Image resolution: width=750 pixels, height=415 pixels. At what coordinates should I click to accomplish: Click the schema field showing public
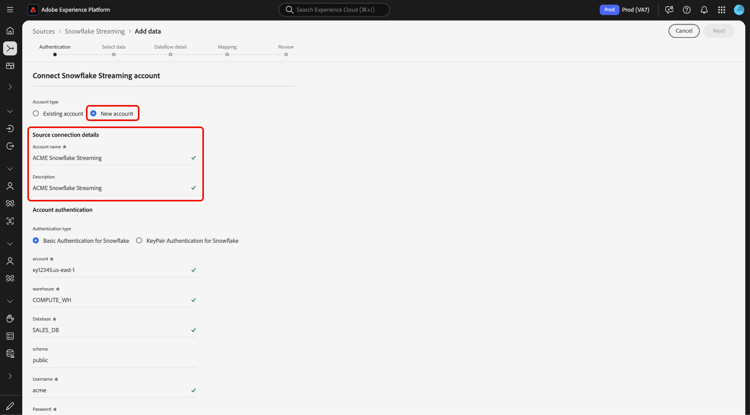coord(114,360)
